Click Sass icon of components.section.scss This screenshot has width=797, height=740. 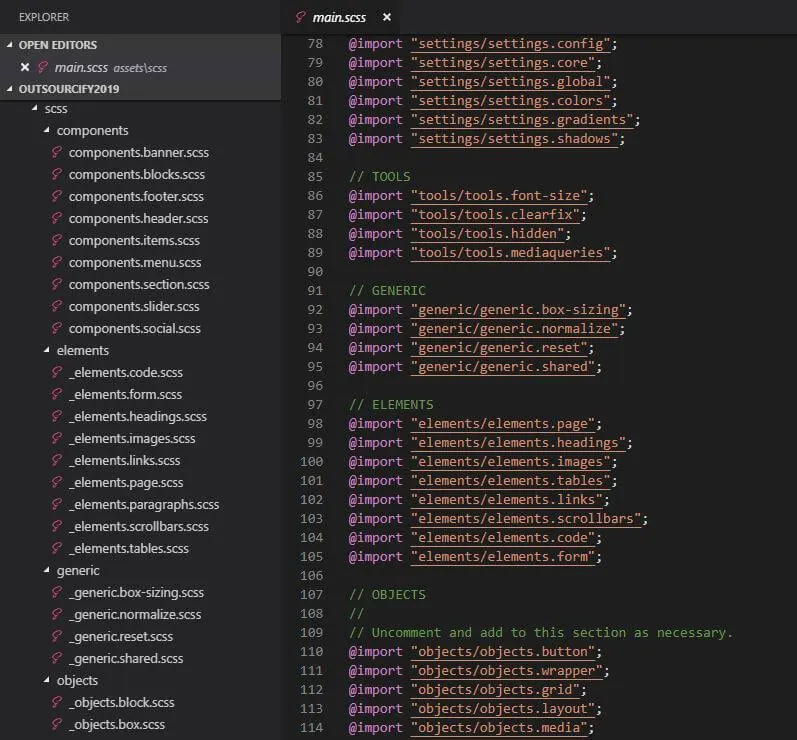pyautogui.click(x=57, y=284)
